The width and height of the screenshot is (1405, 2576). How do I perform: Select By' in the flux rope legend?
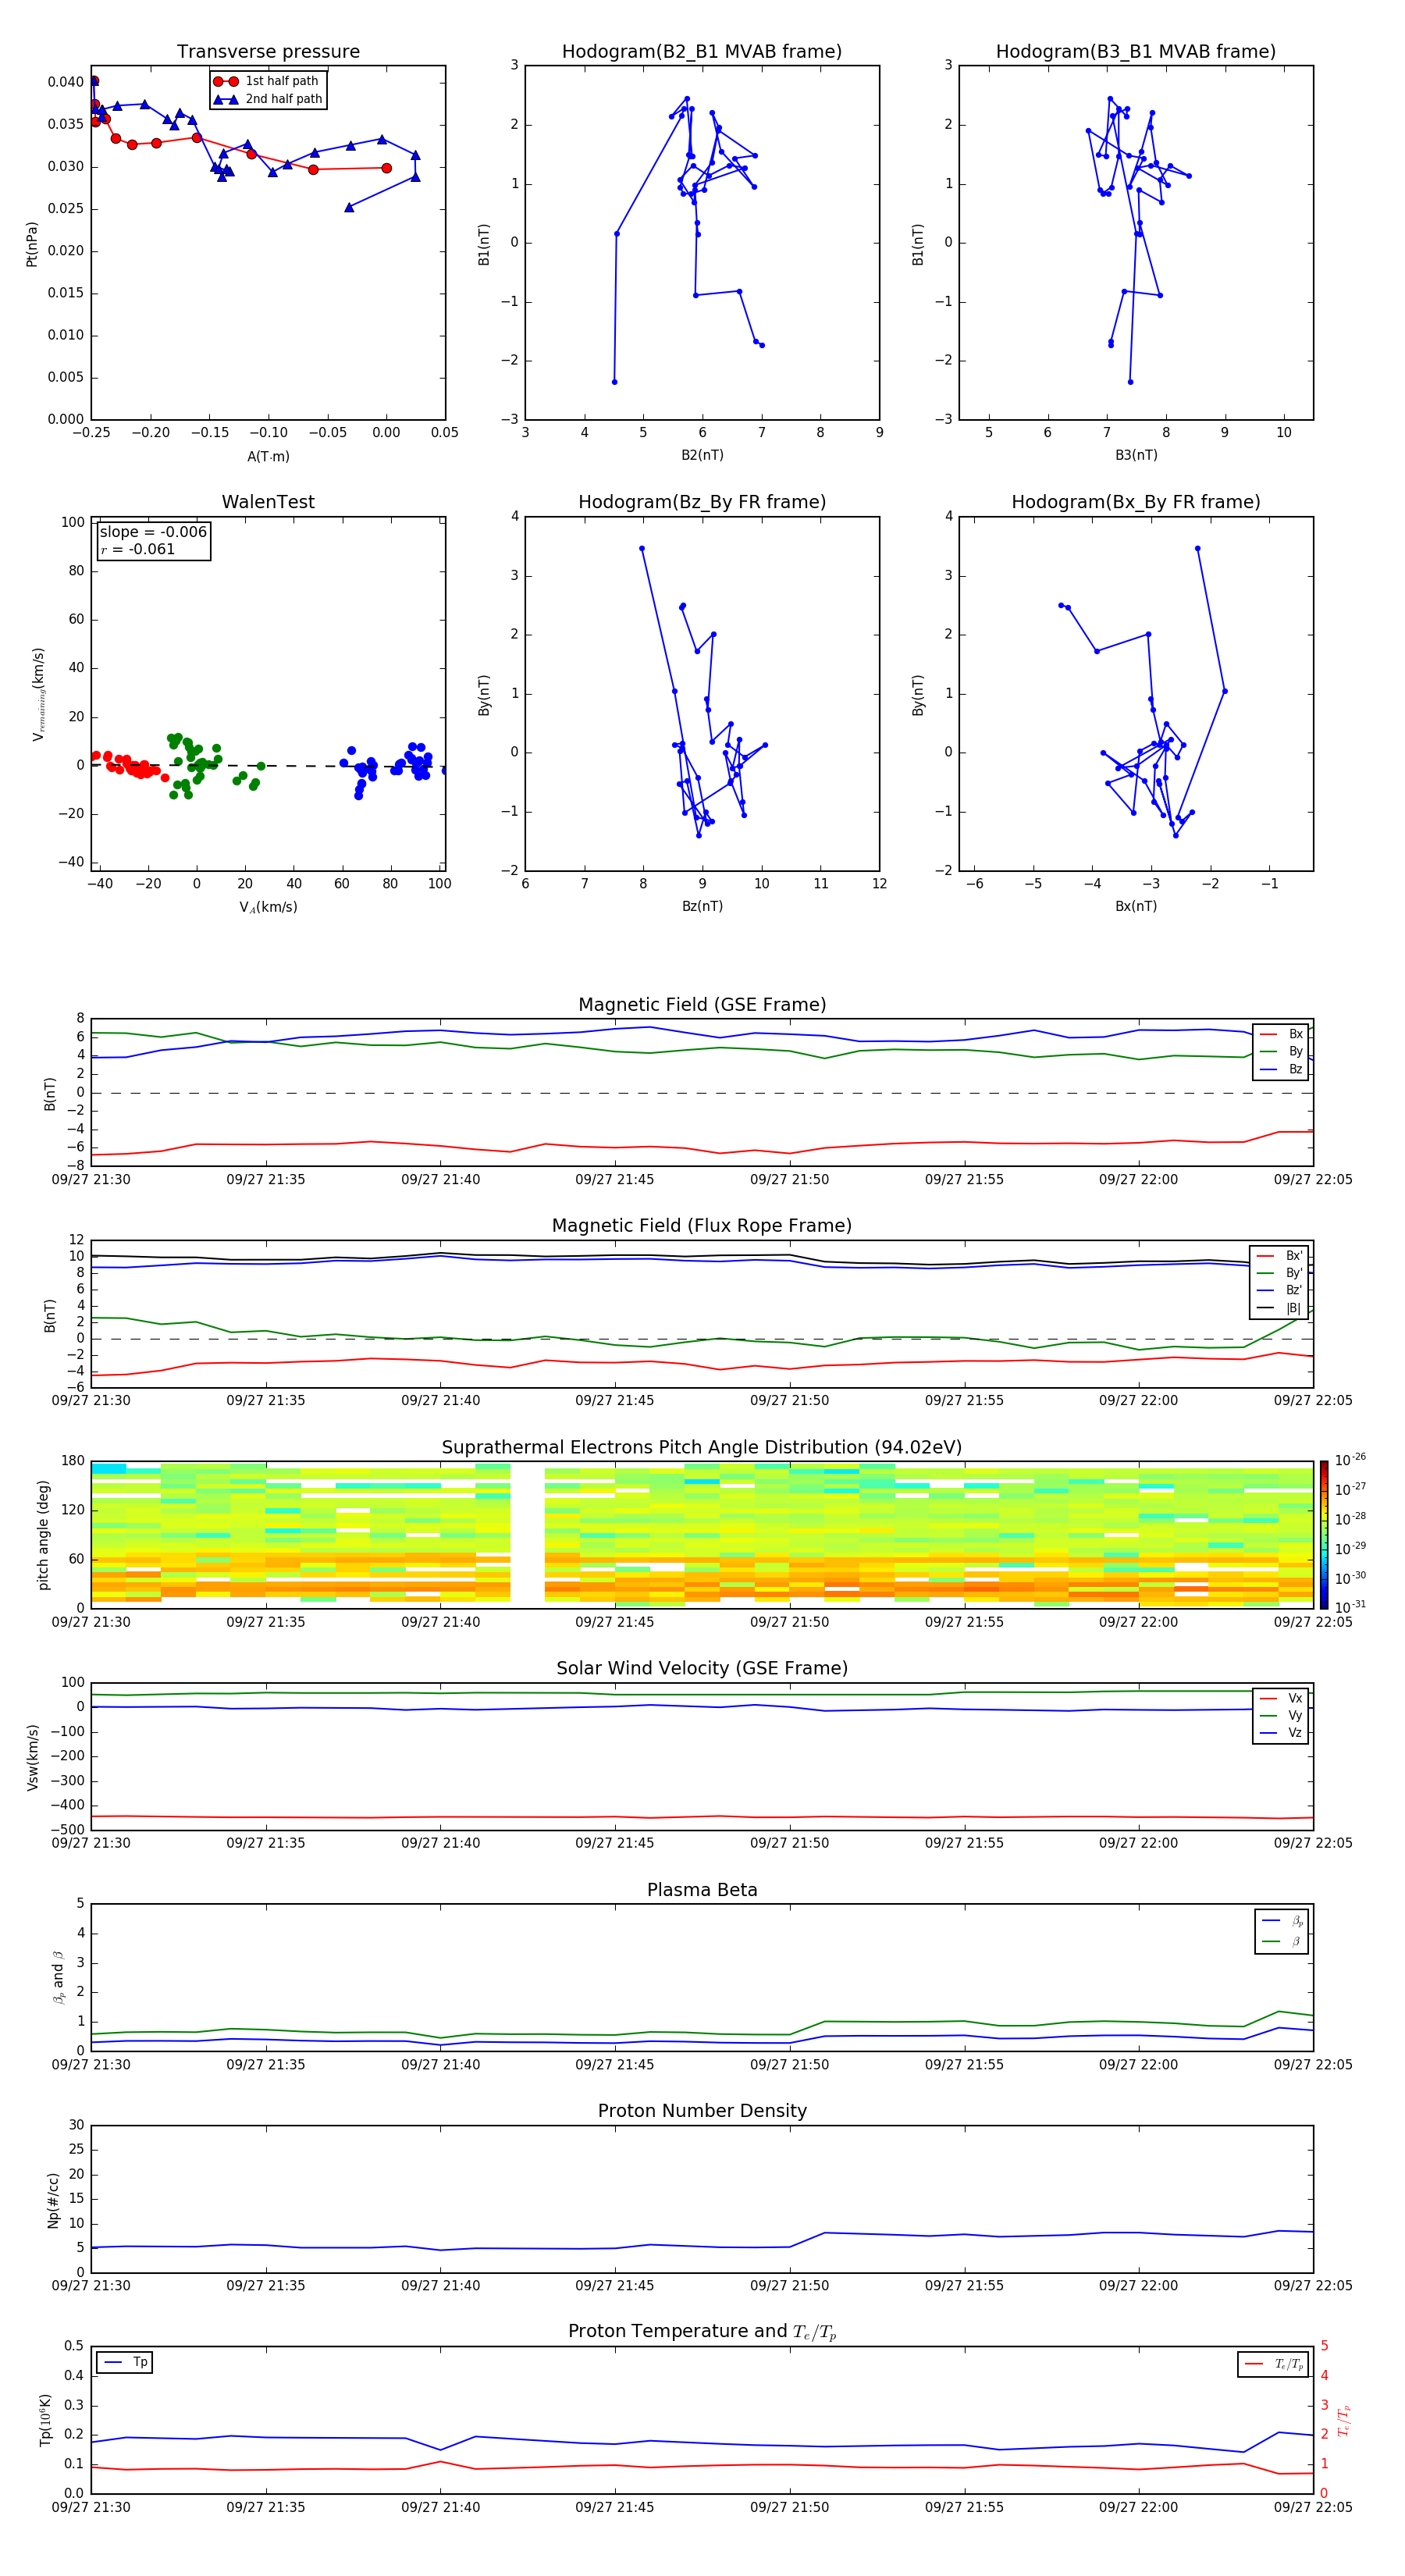1280,1273
